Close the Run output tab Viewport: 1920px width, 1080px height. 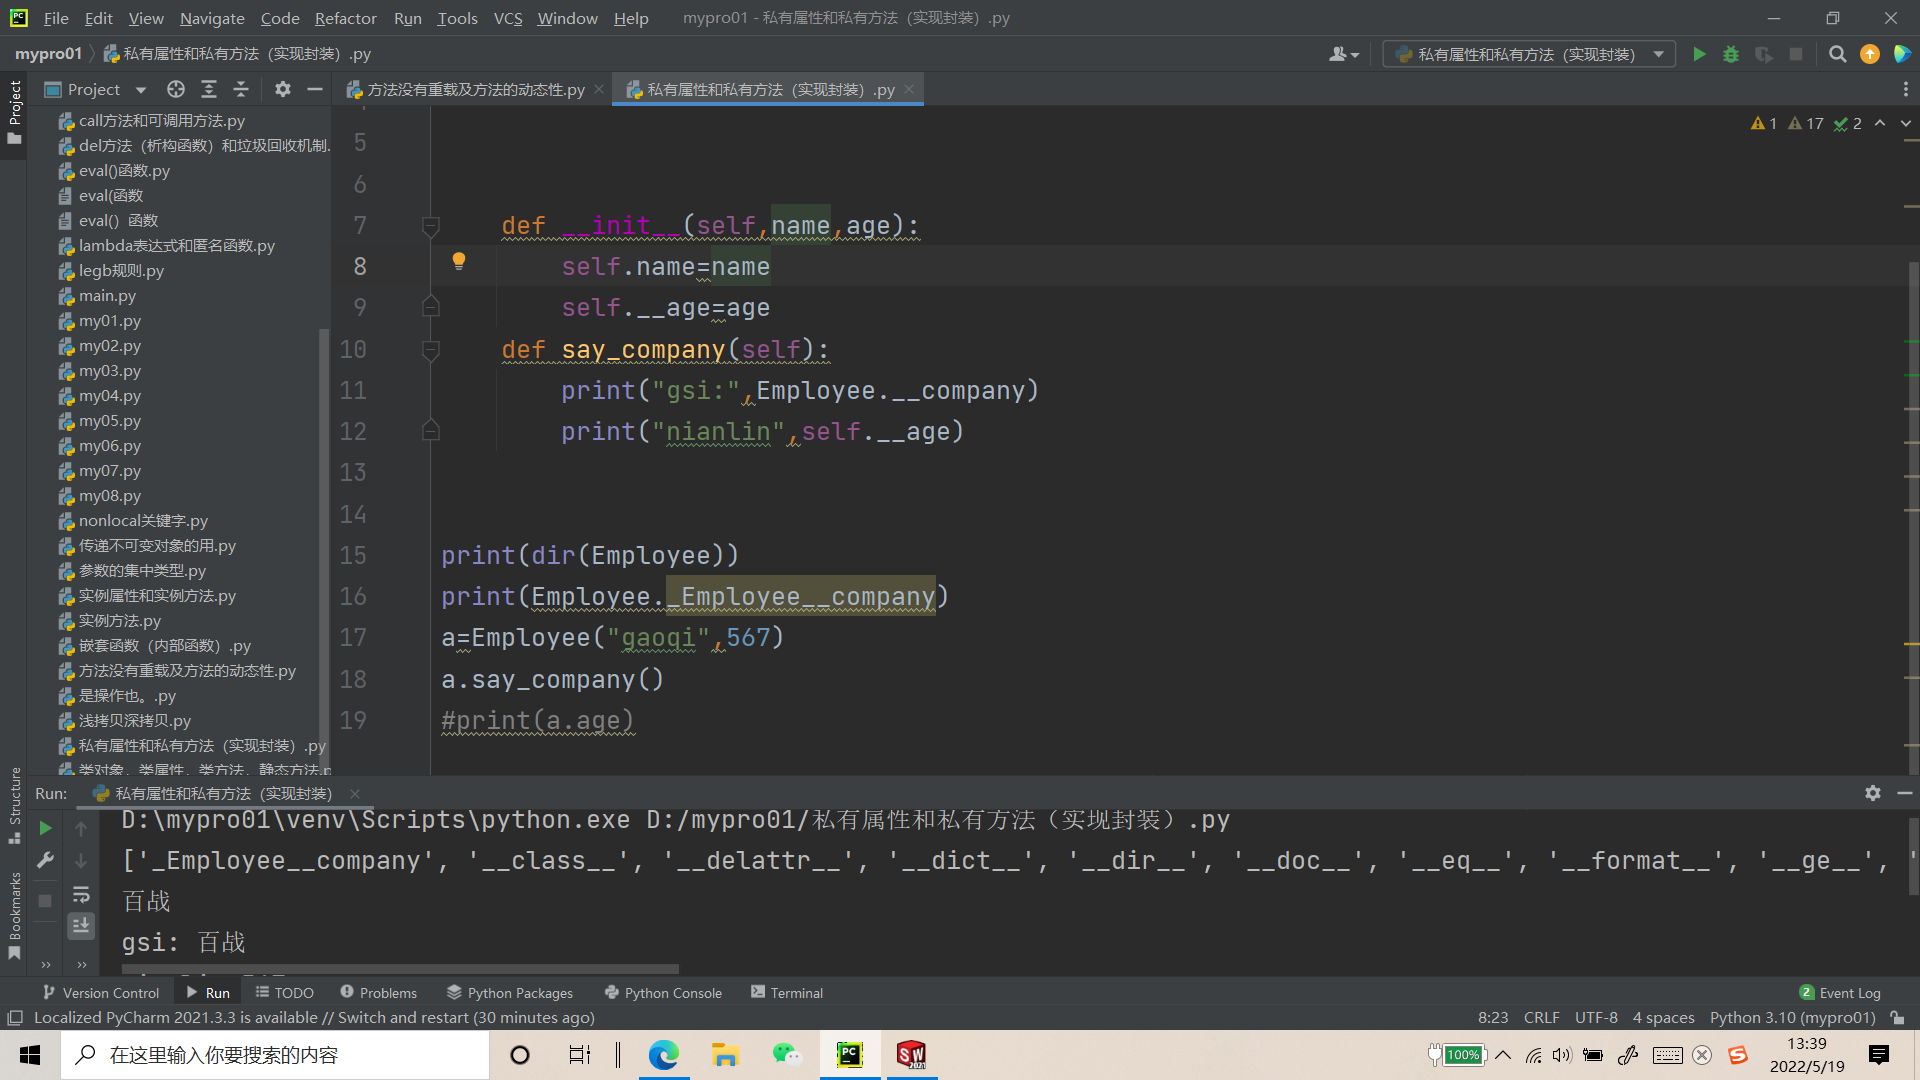[354, 794]
